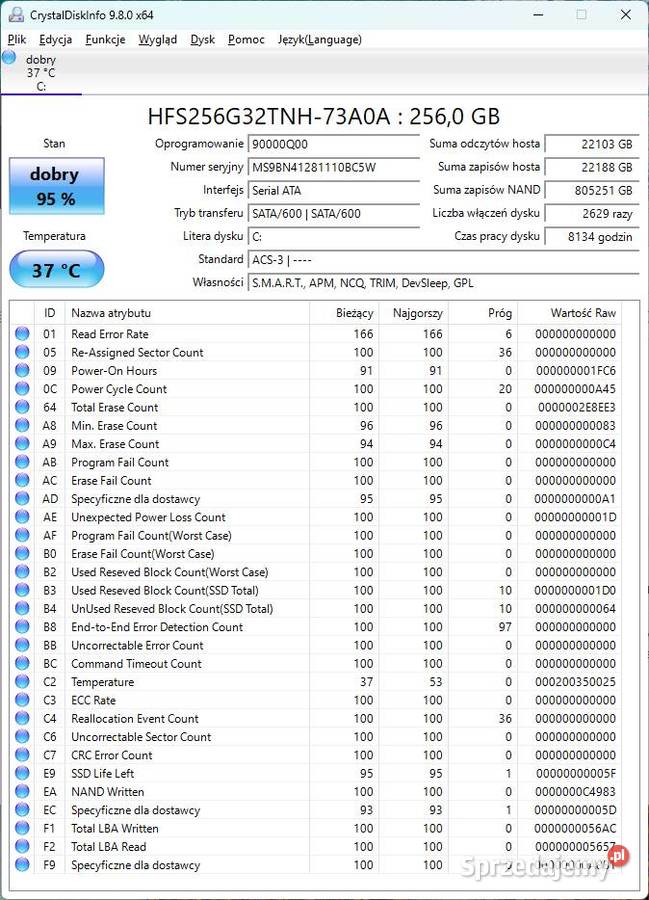Click the Nazwa atrybutu column header
The height and width of the screenshot is (900, 649).
(x=187, y=313)
